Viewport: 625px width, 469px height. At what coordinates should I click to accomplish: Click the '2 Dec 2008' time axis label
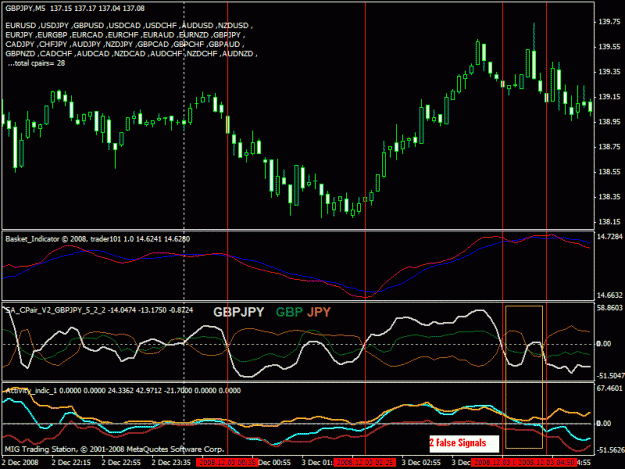coord(20,463)
